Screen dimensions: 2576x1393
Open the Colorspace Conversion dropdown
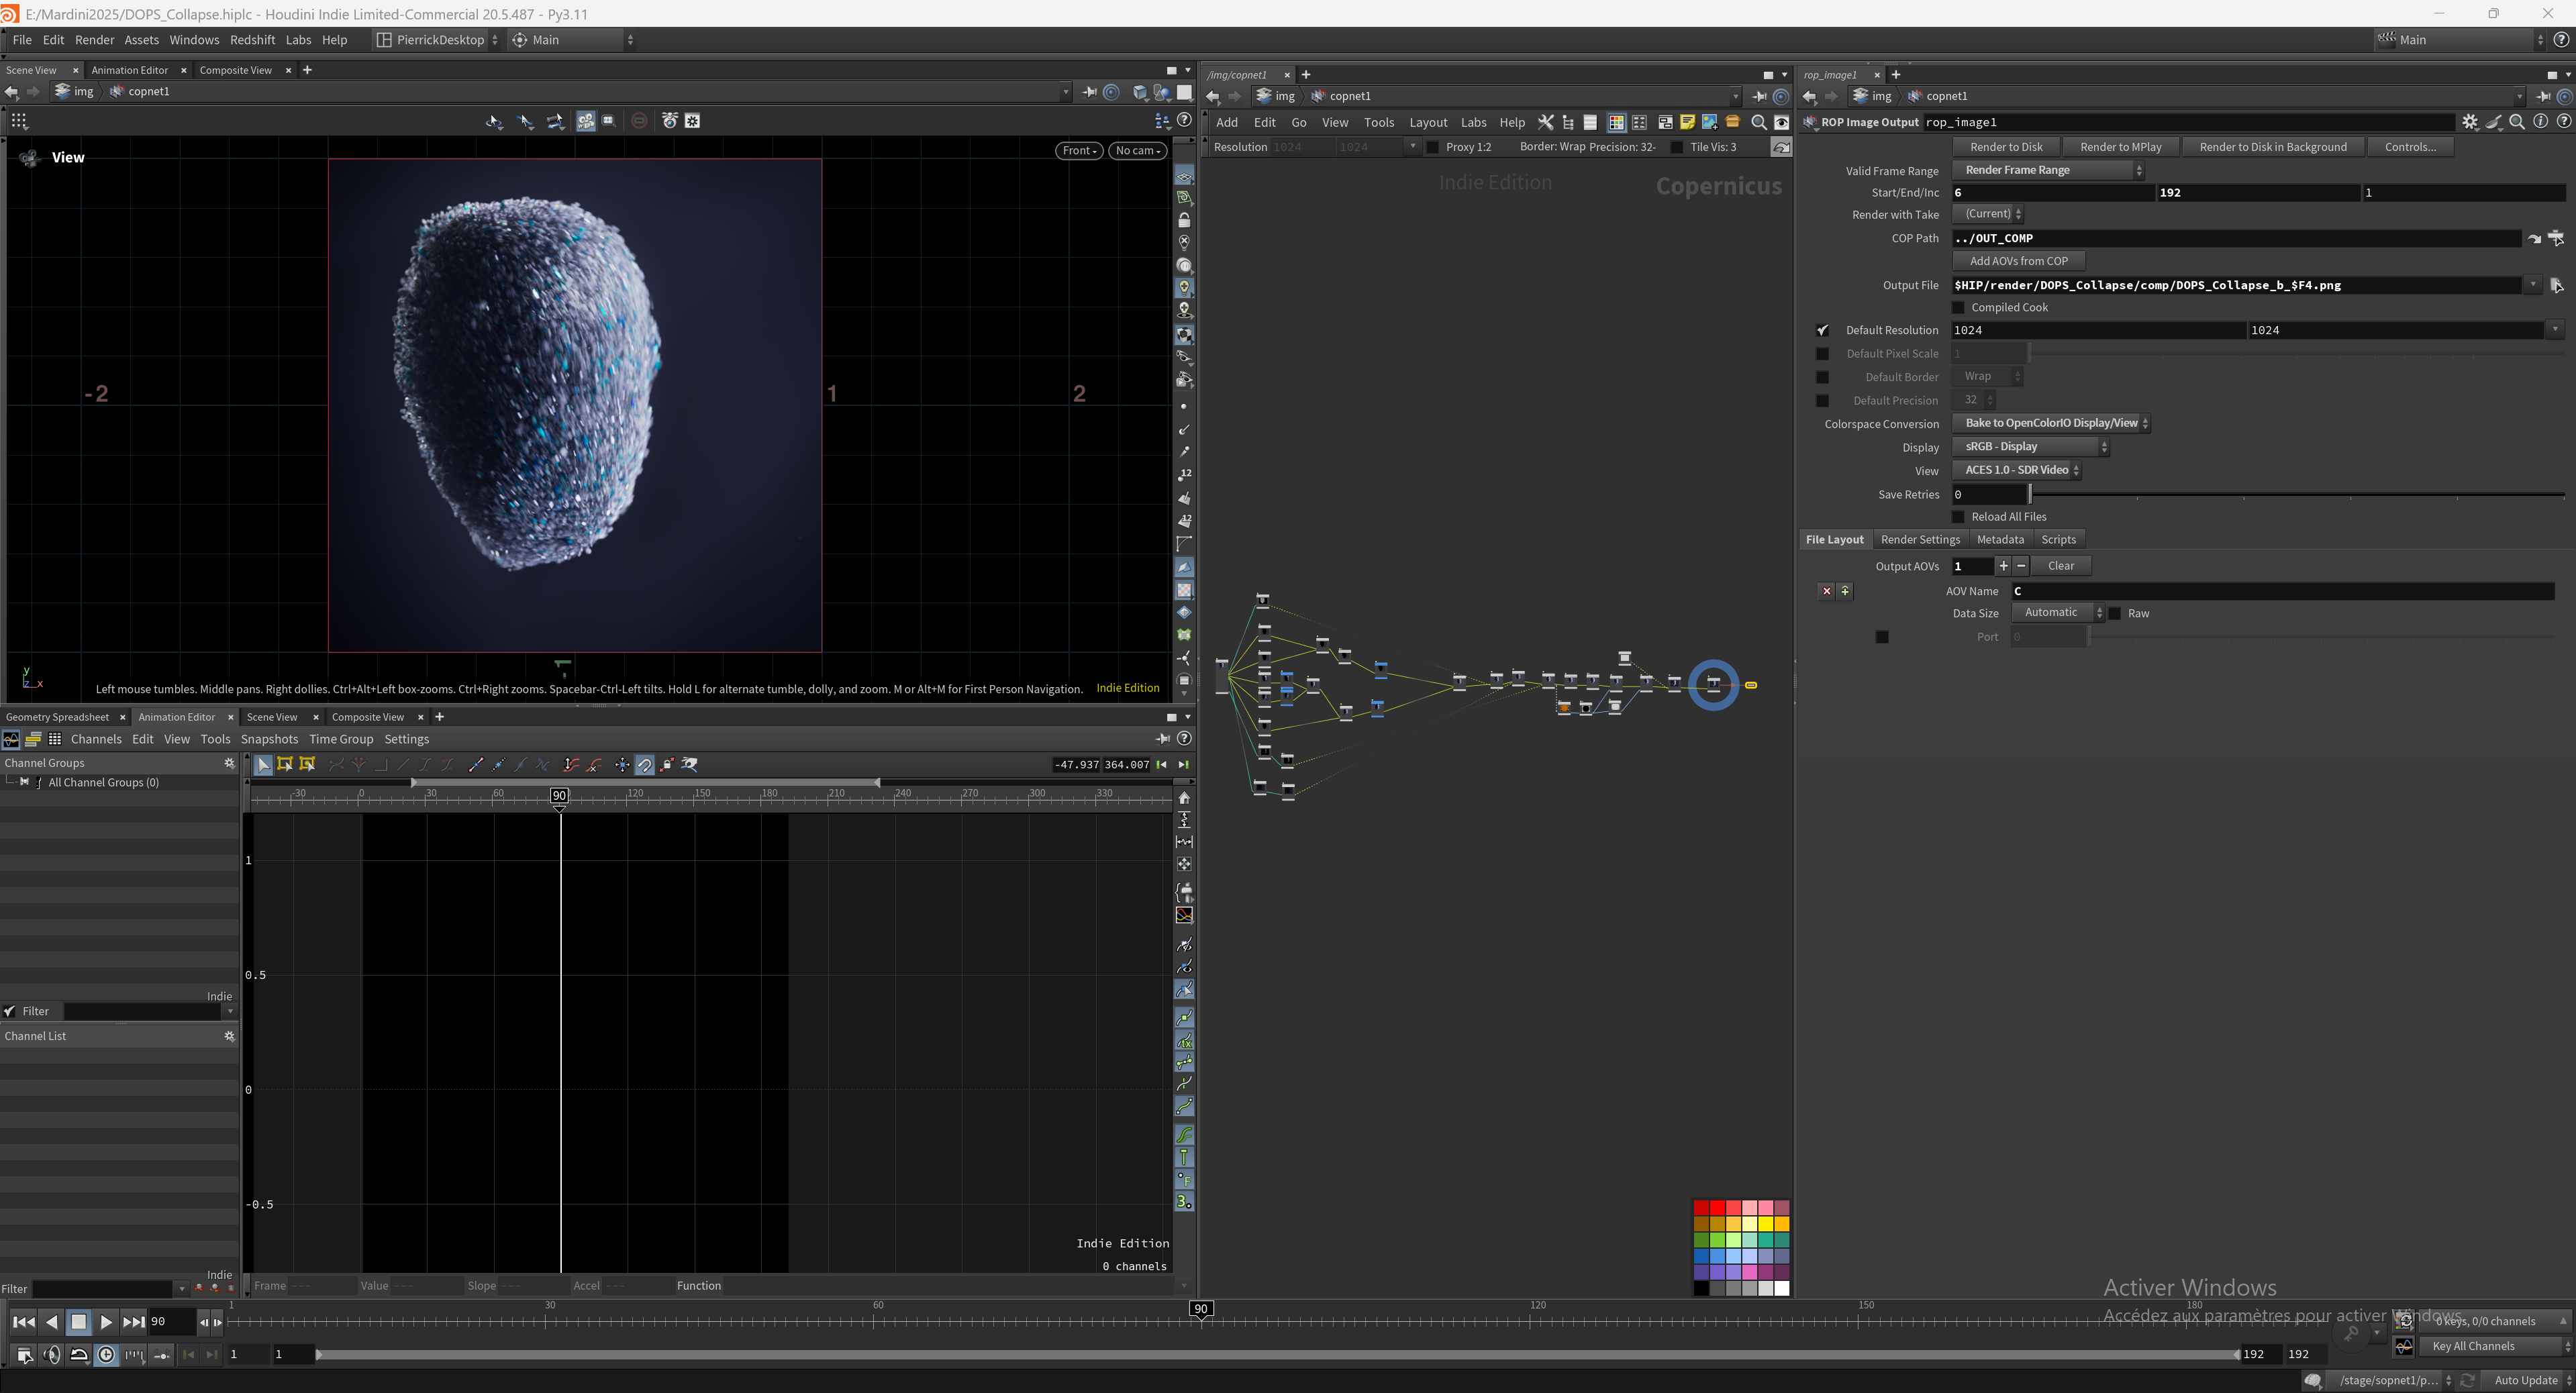[2051, 423]
